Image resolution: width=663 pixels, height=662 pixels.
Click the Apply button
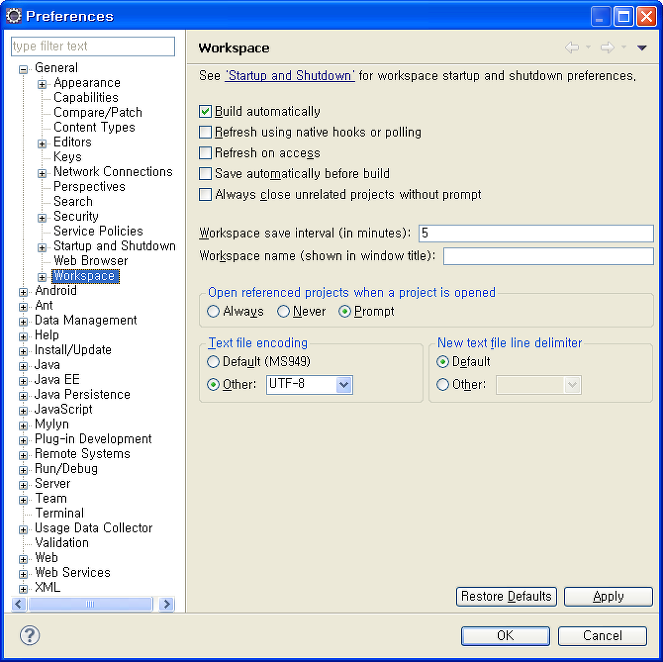click(608, 596)
